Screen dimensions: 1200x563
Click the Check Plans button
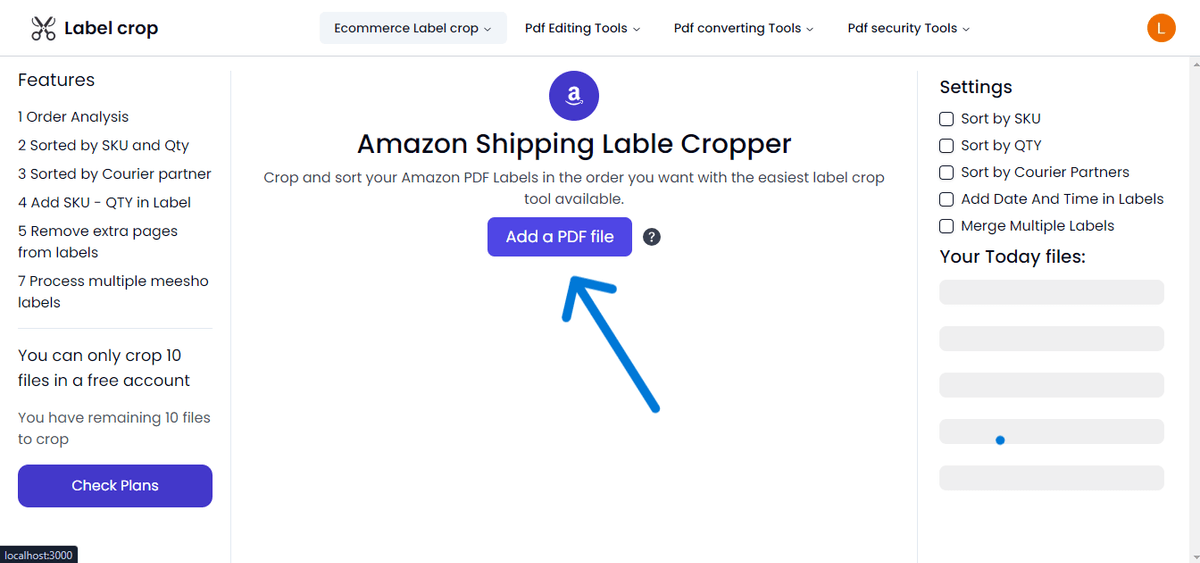click(115, 486)
